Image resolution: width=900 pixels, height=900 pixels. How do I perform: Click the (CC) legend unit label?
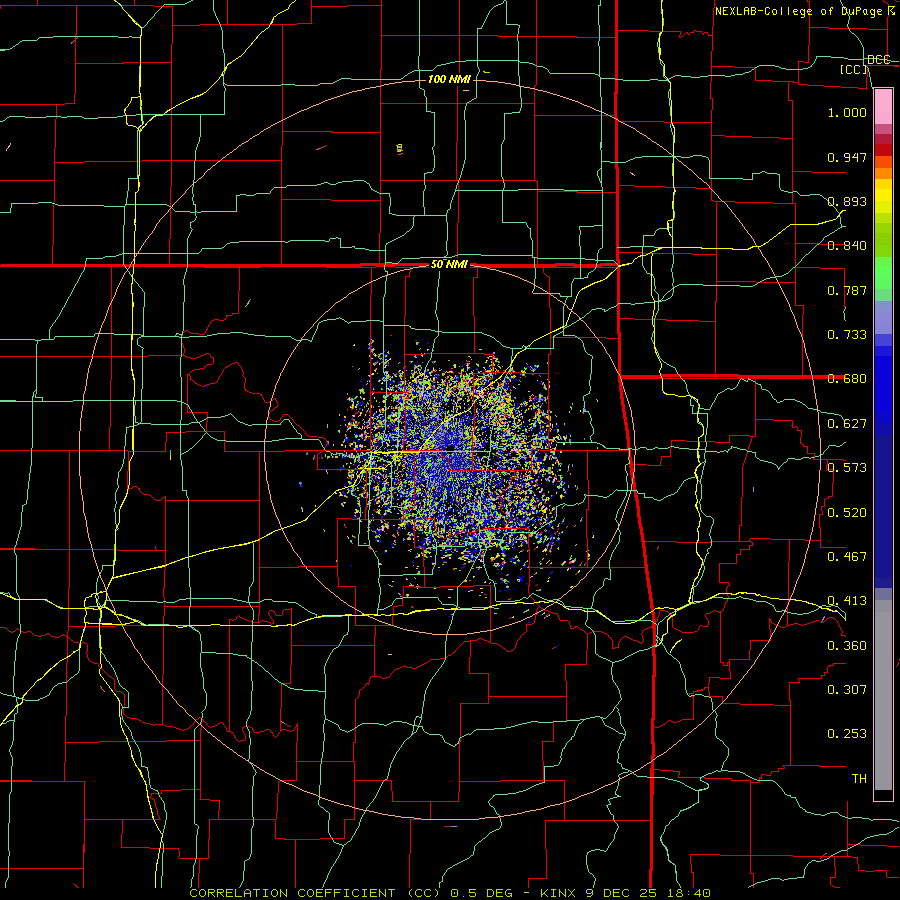click(854, 69)
